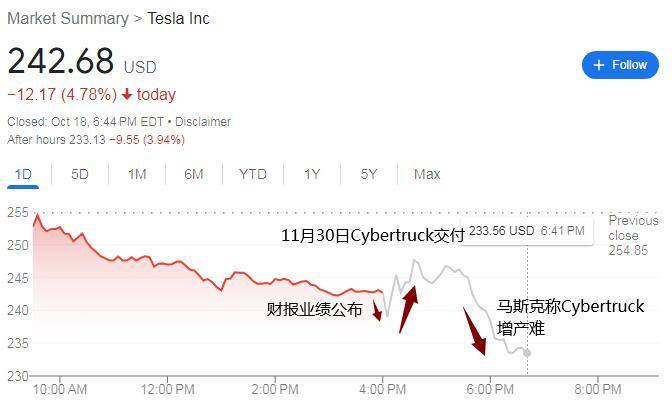Viewport: 672px width, 407px height.
Task: Click the 242.68 stock price
Action: pyautogui.click(x=61, y=62)
